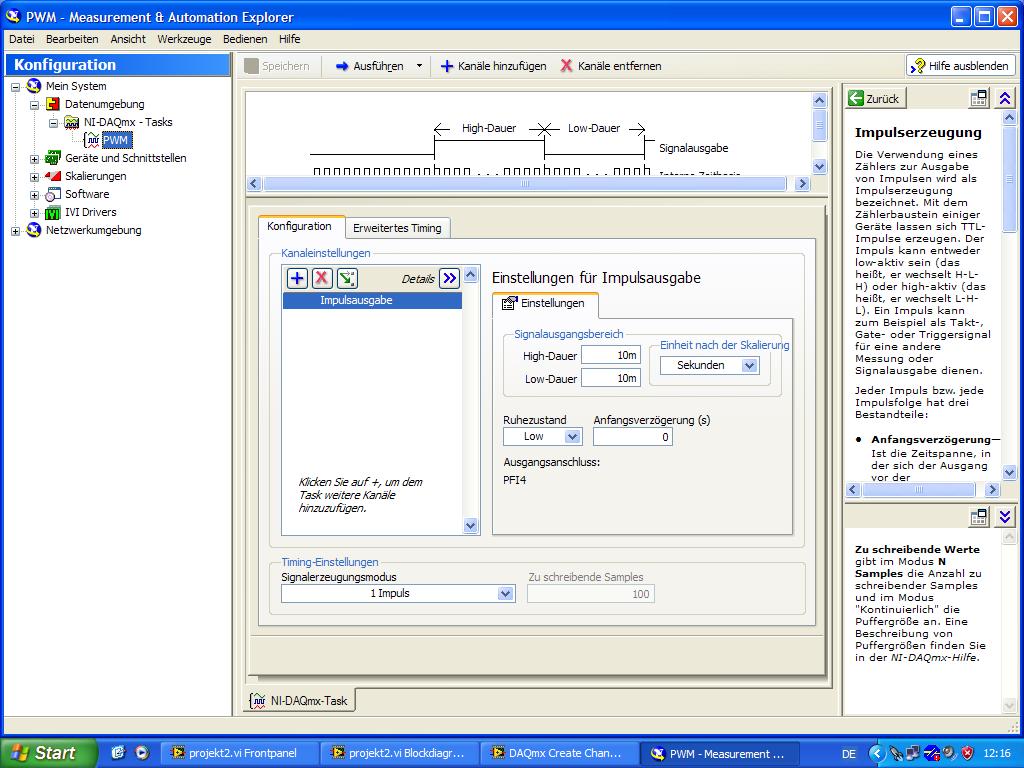Click the Low-Dauer input field

(611, 378)
